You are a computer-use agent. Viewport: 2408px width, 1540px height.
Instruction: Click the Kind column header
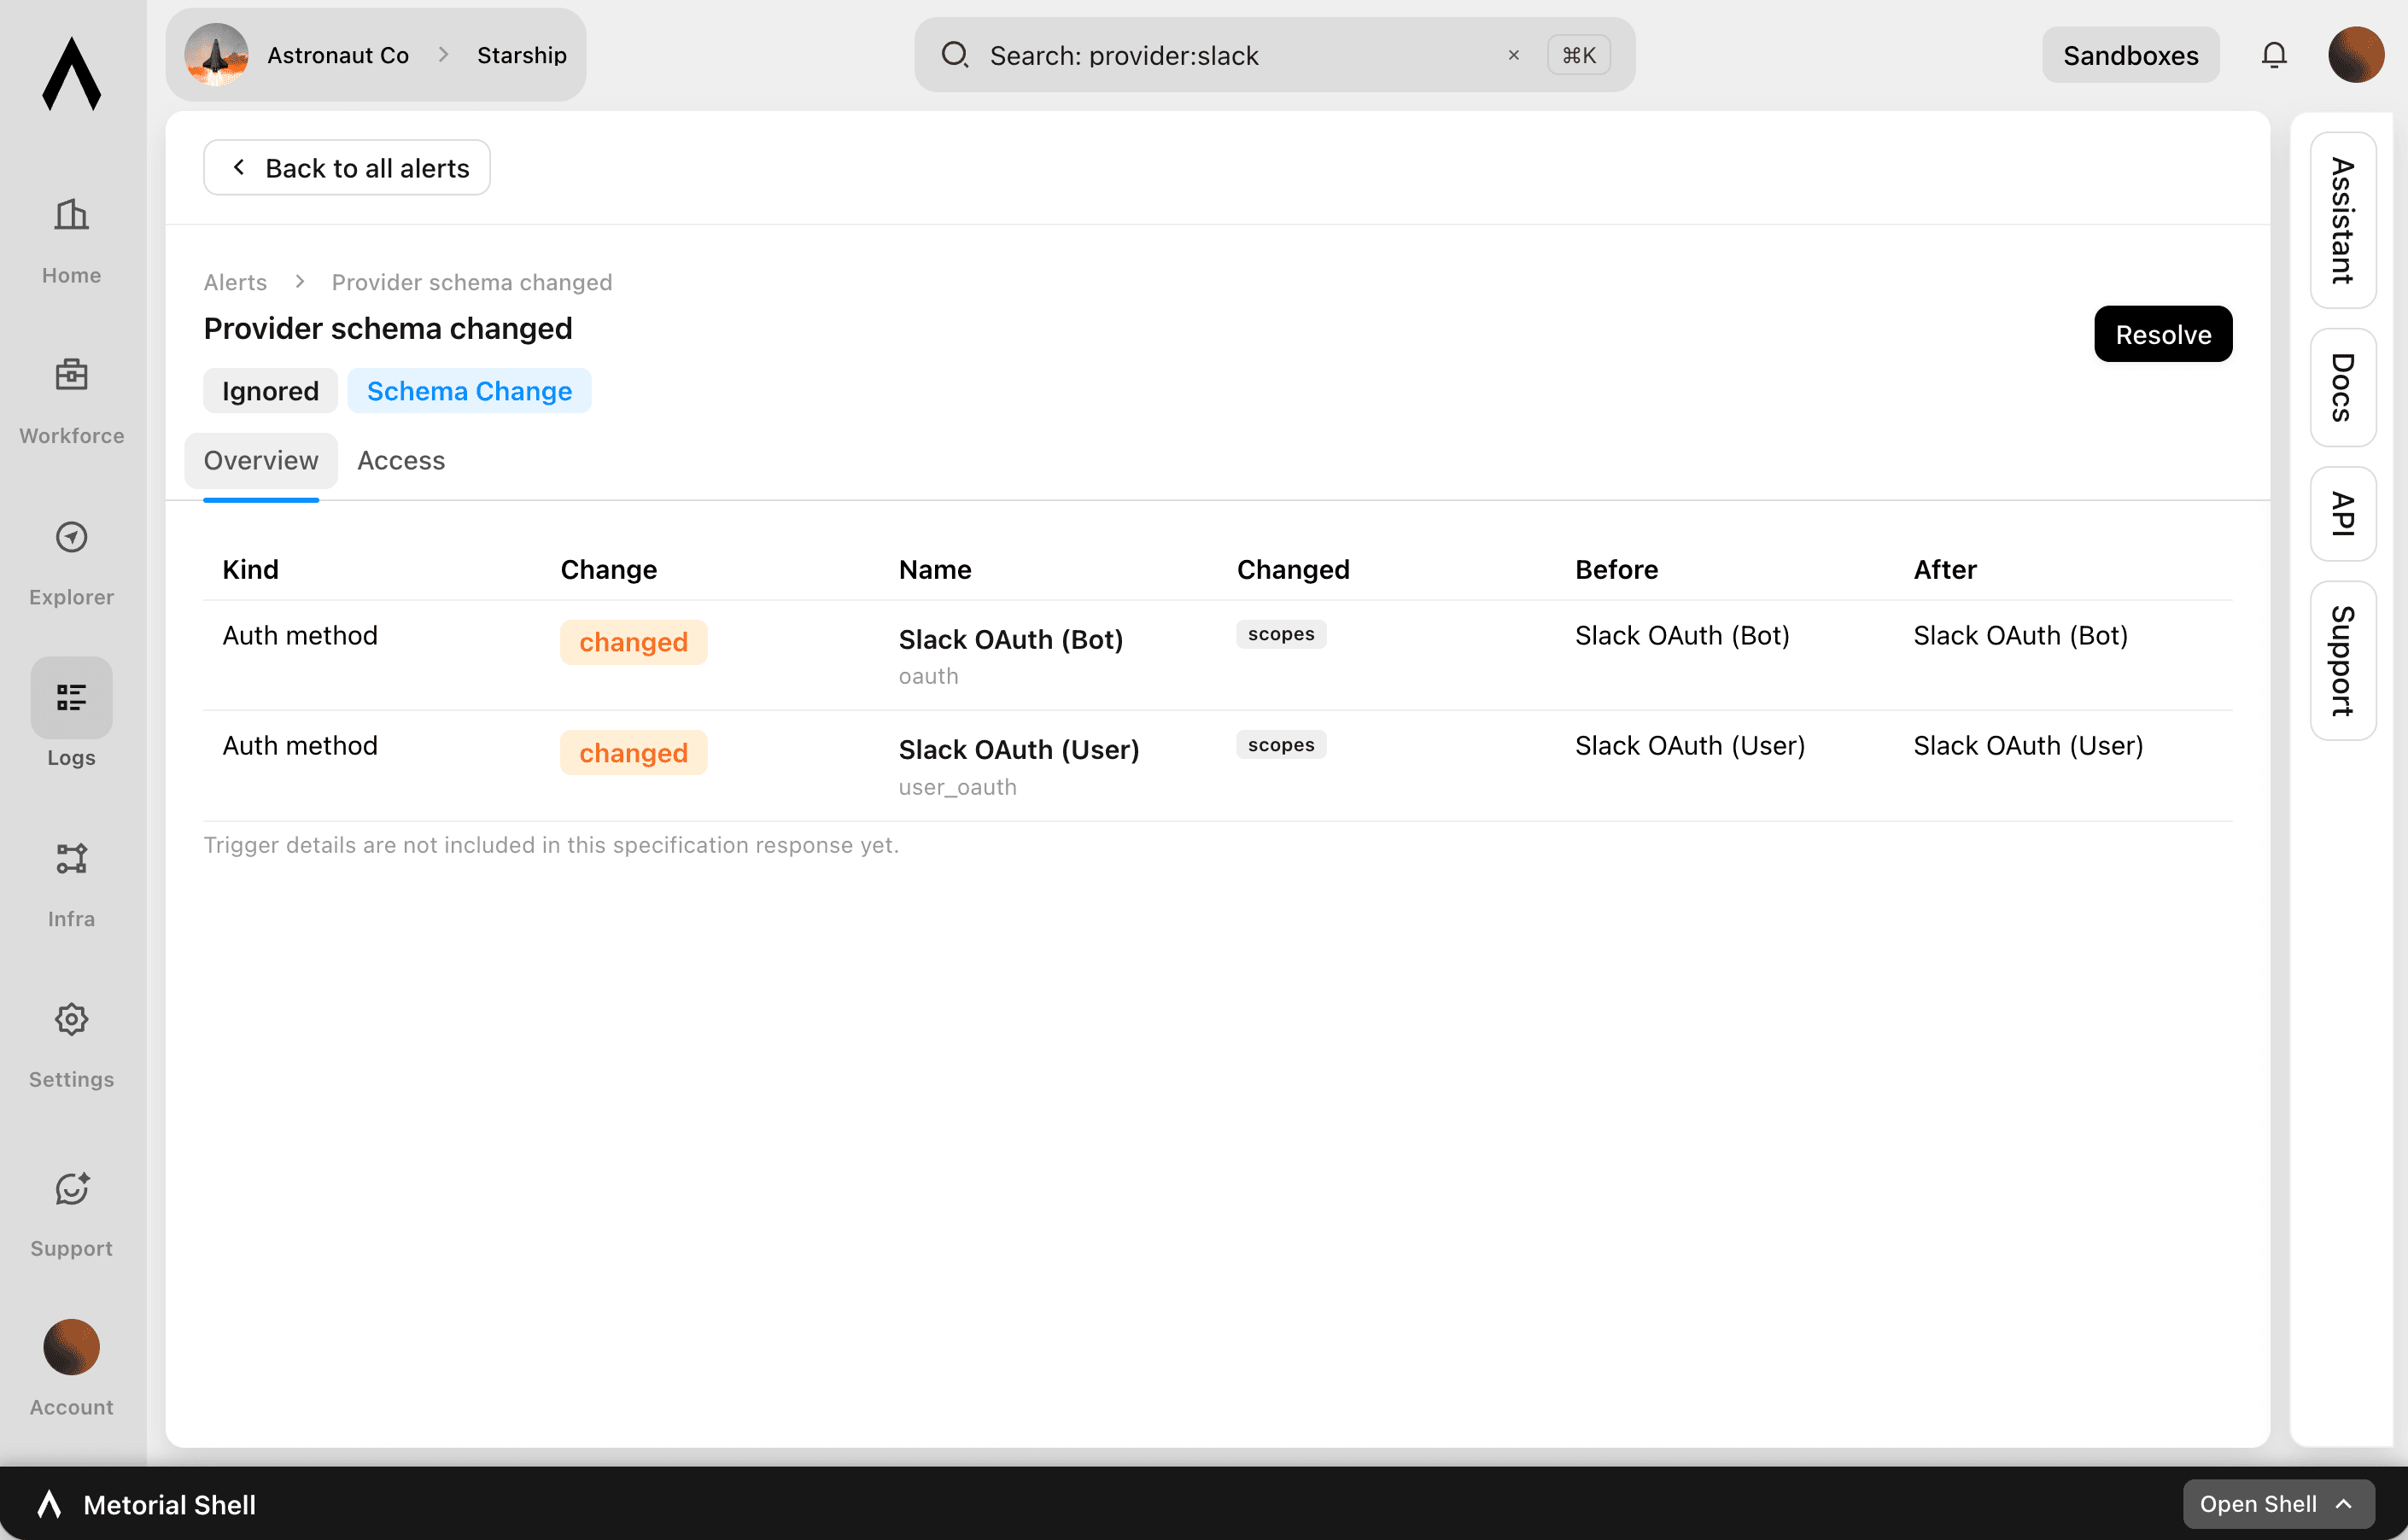click(x=250, y=569)
